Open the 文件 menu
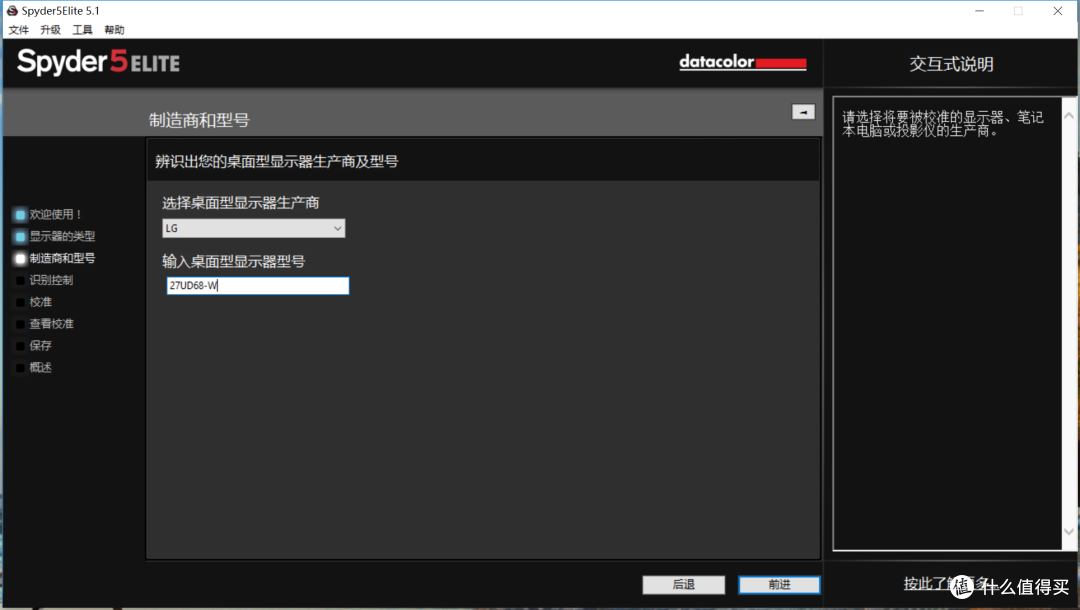Viewport: 1080px width, 610px height. (19, 30)
